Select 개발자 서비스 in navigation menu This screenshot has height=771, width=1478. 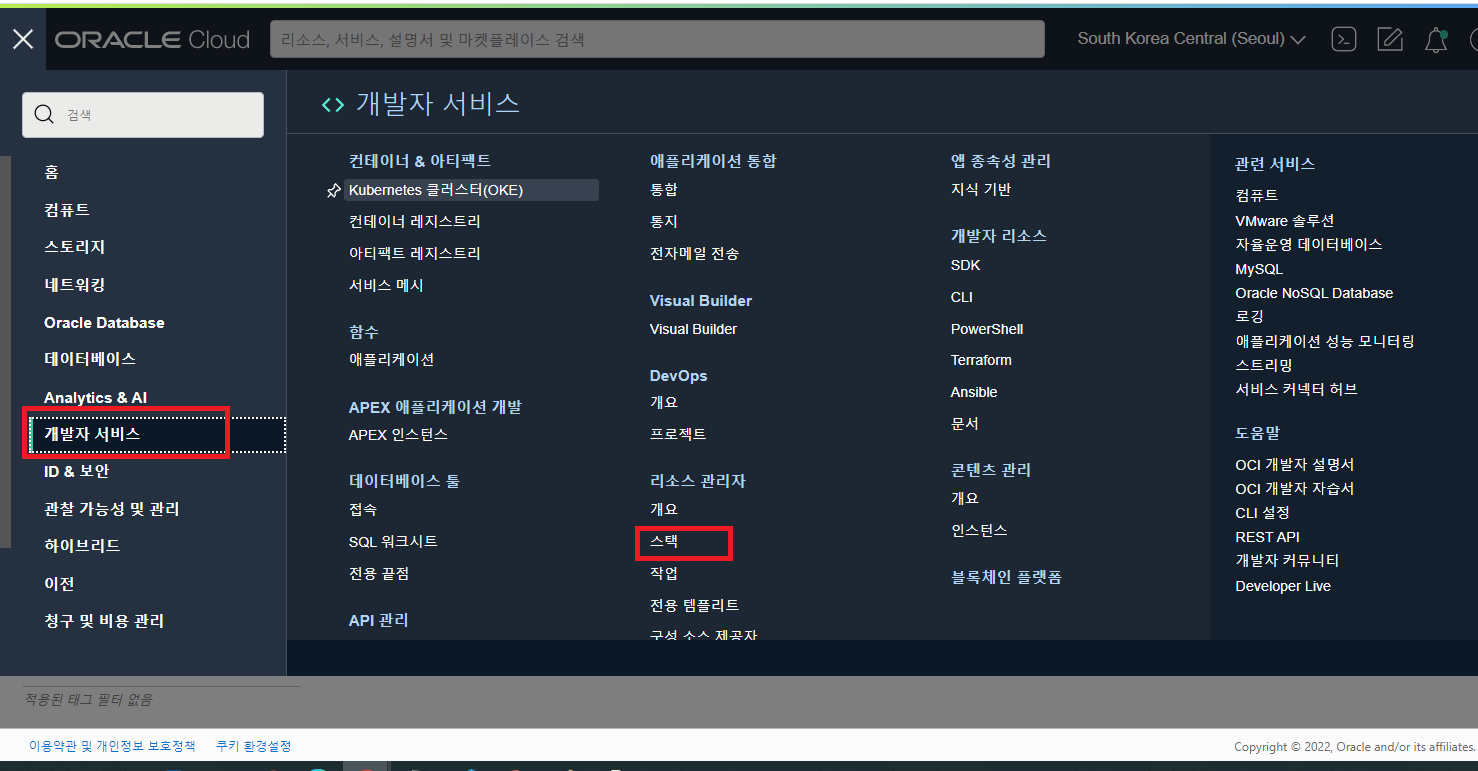pos(92,434)
